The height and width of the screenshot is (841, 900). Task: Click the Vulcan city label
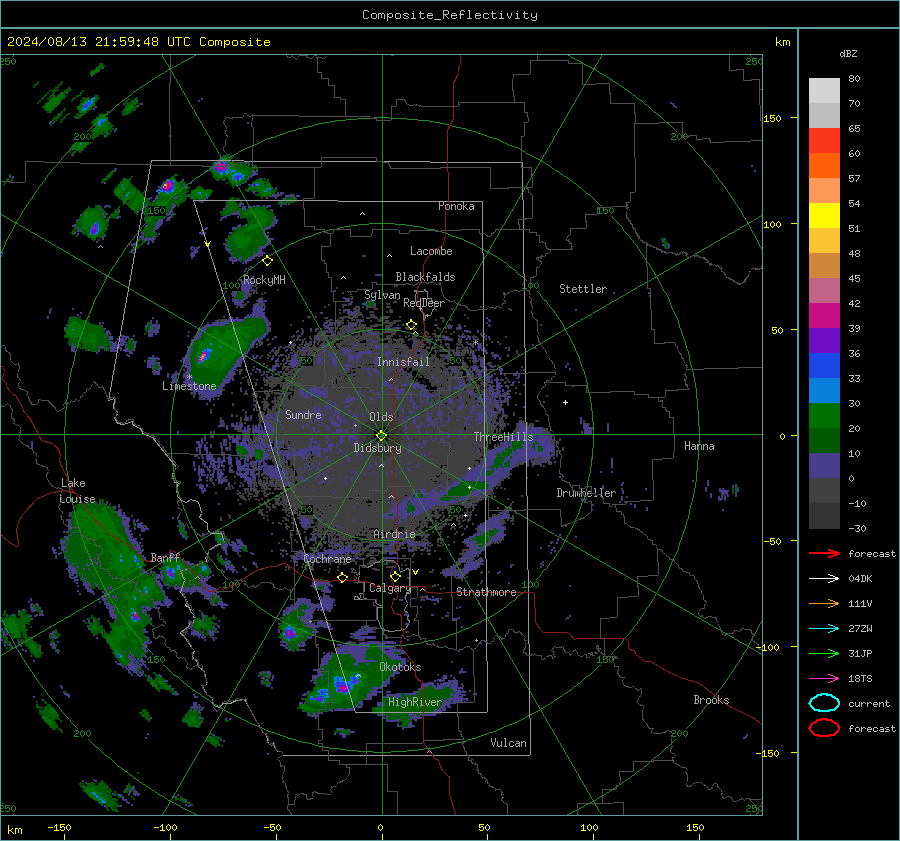(x=508, y=743)
